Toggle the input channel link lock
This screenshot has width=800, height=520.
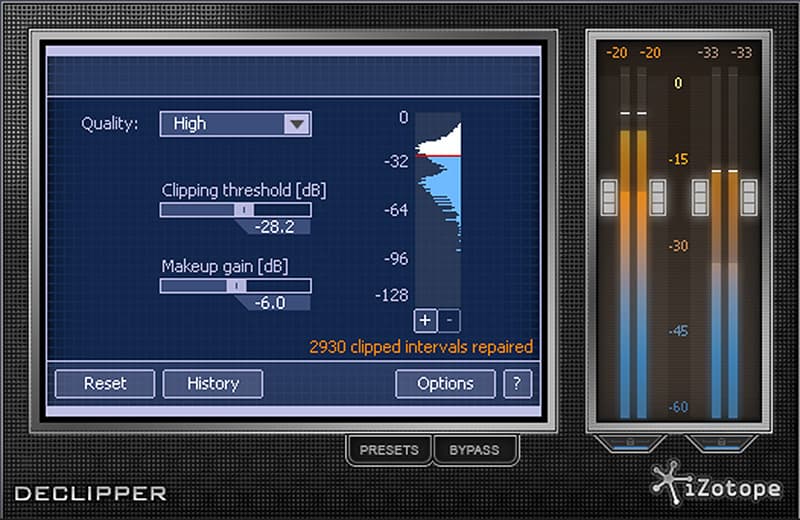pyautogui.click(x=631, y=442)
